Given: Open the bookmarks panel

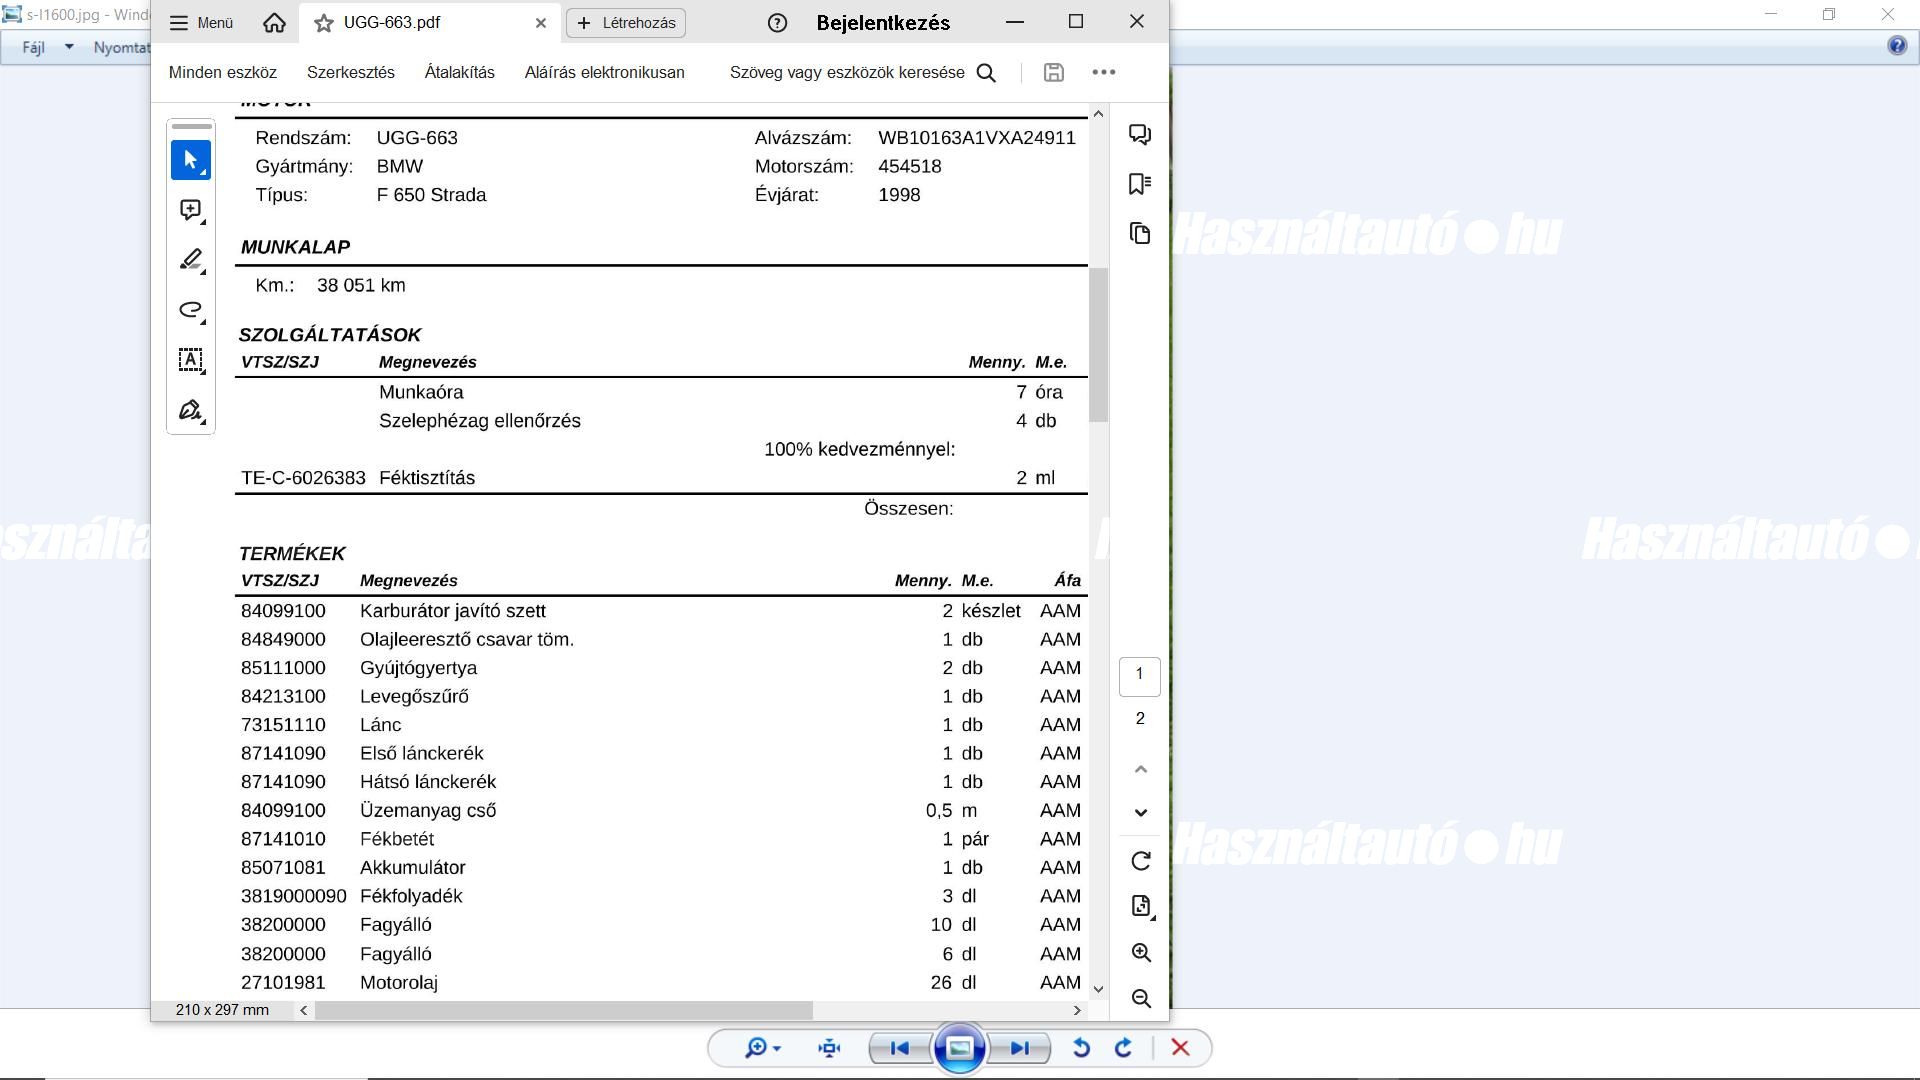Looking at the screenshot, I should click(1140, 184).
